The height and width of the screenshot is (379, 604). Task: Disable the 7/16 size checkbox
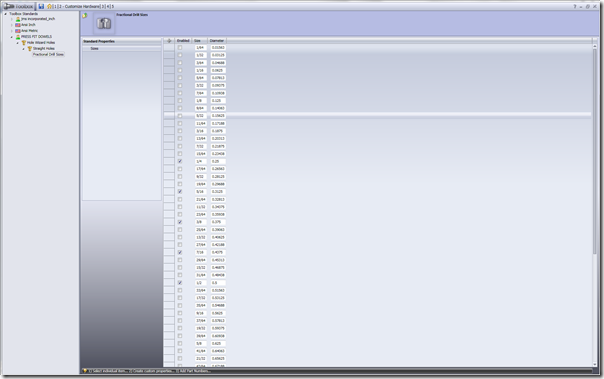pos(180,253)
